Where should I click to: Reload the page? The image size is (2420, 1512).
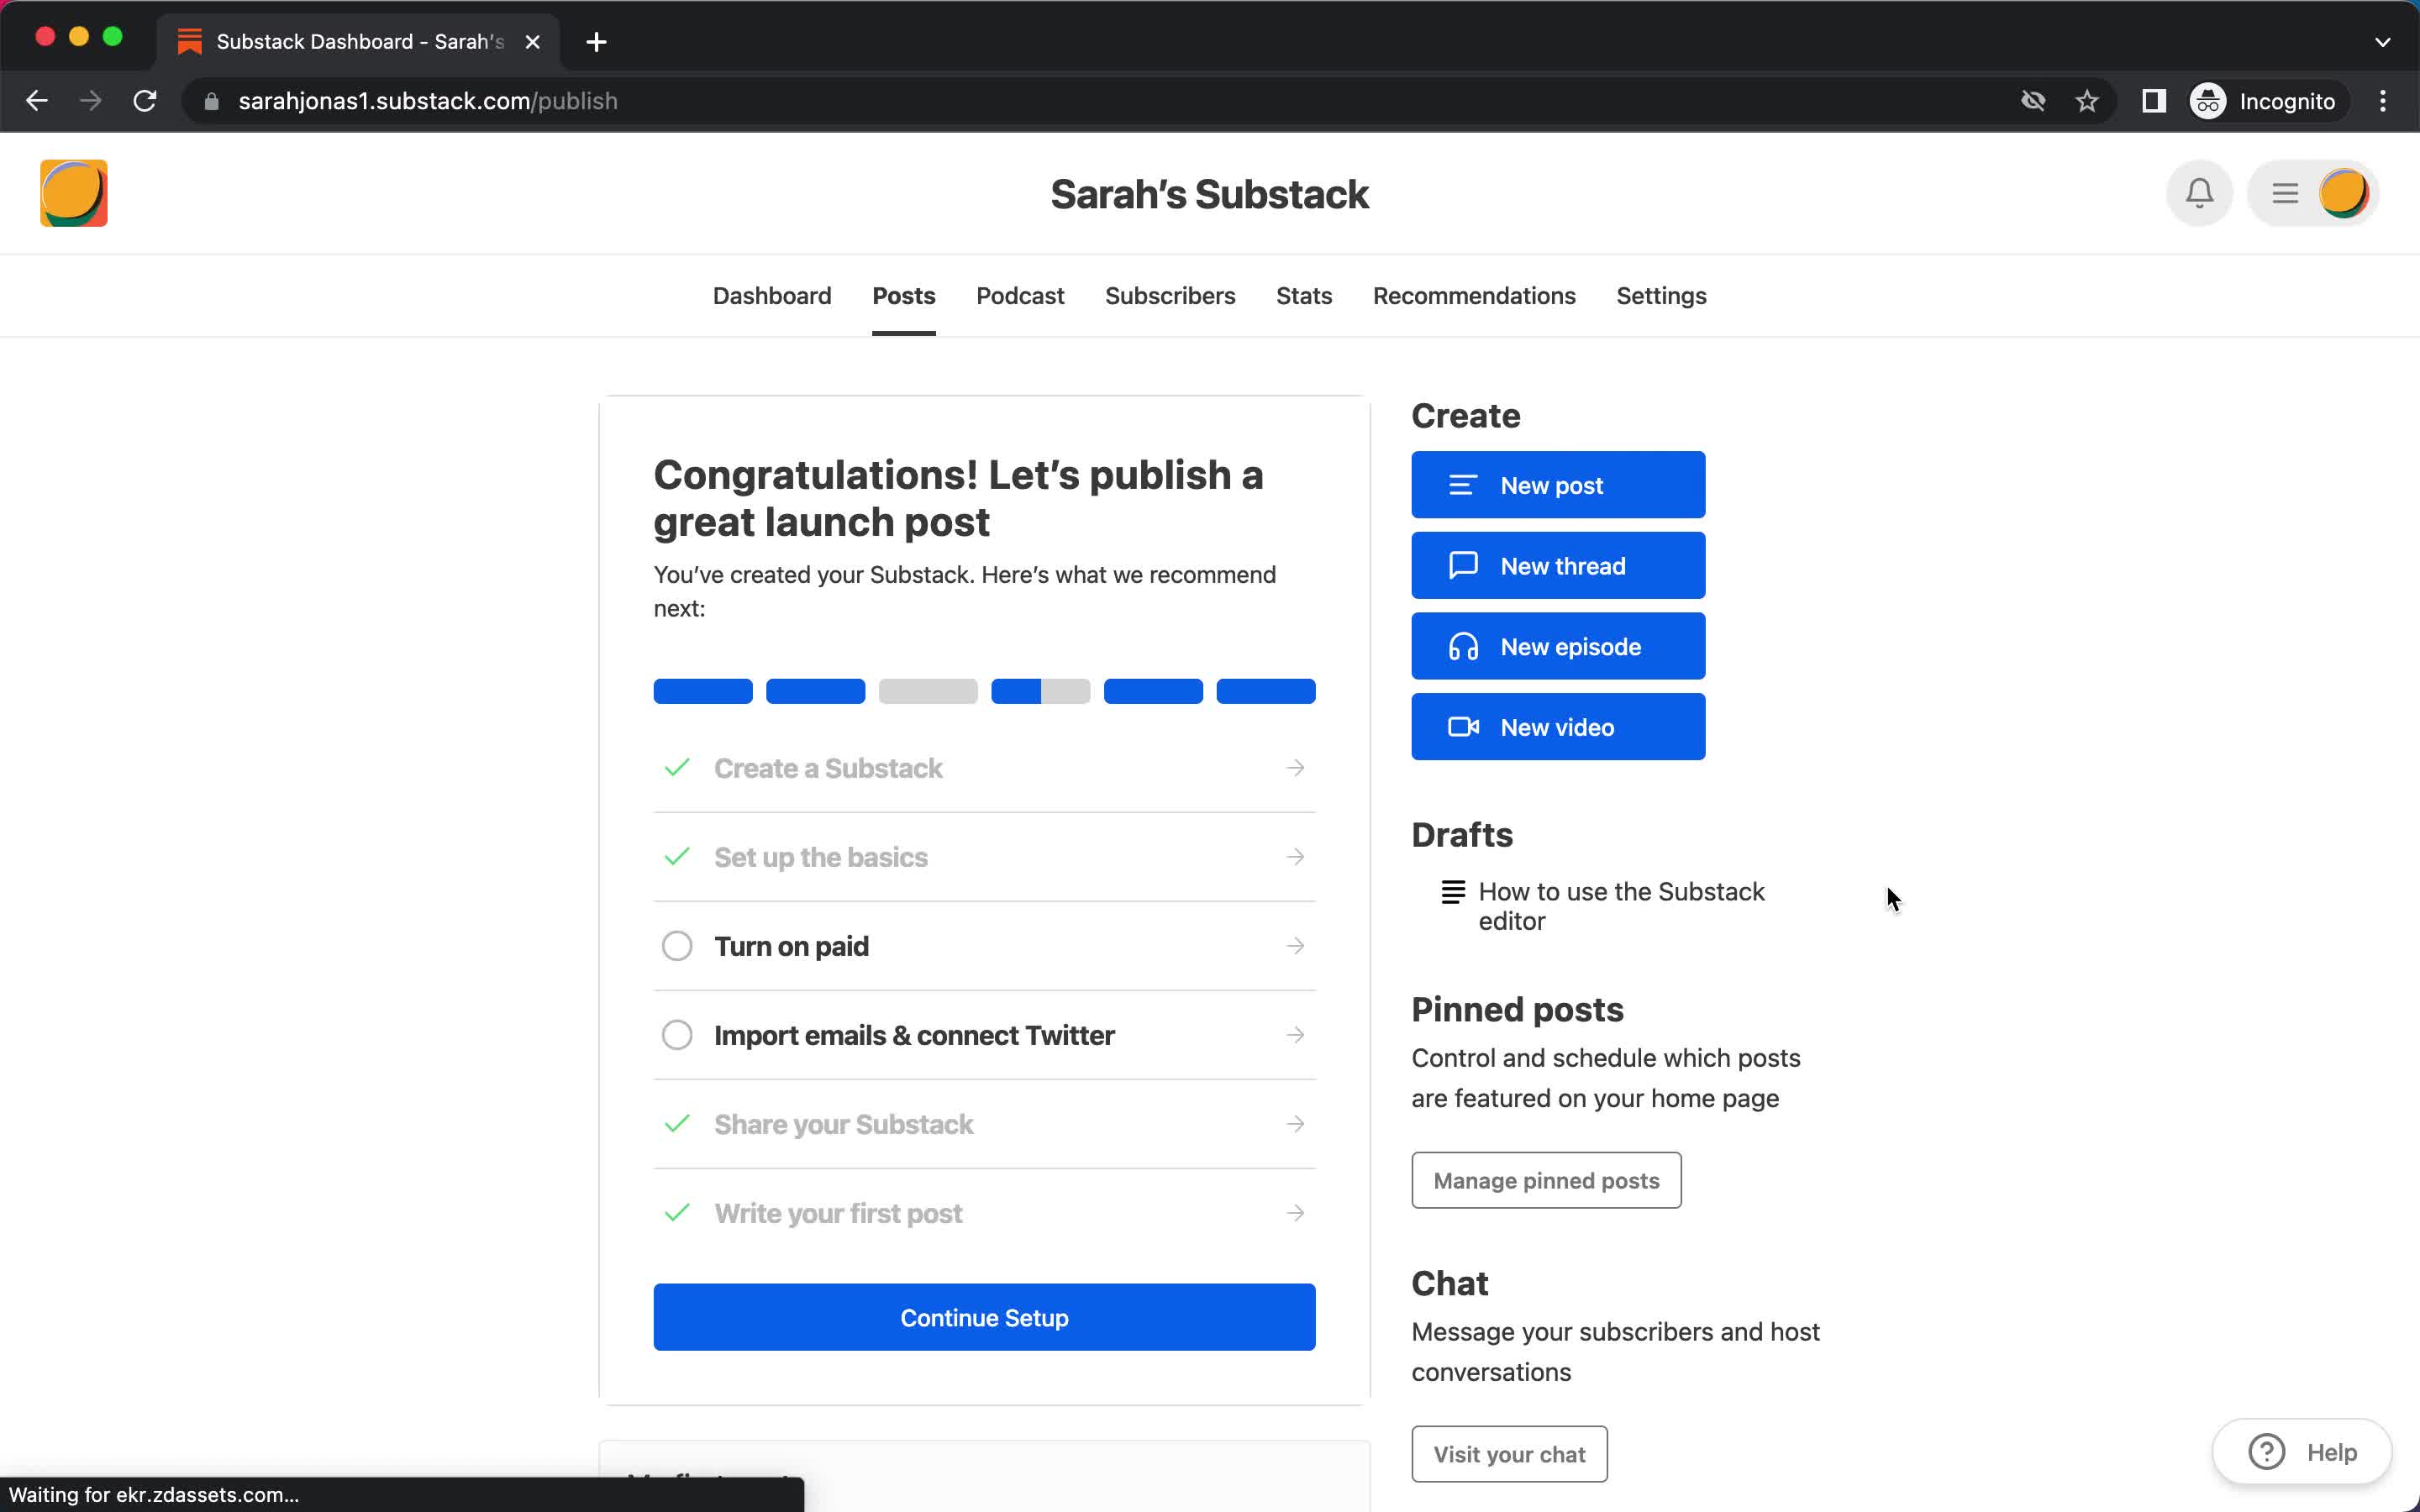pyautogui.click(x=145, y=101)
